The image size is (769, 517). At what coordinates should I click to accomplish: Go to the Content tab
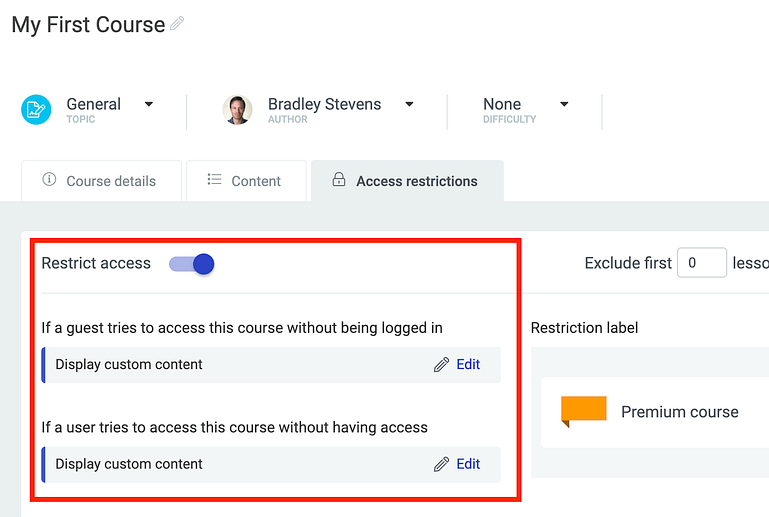tap(246, 181)
